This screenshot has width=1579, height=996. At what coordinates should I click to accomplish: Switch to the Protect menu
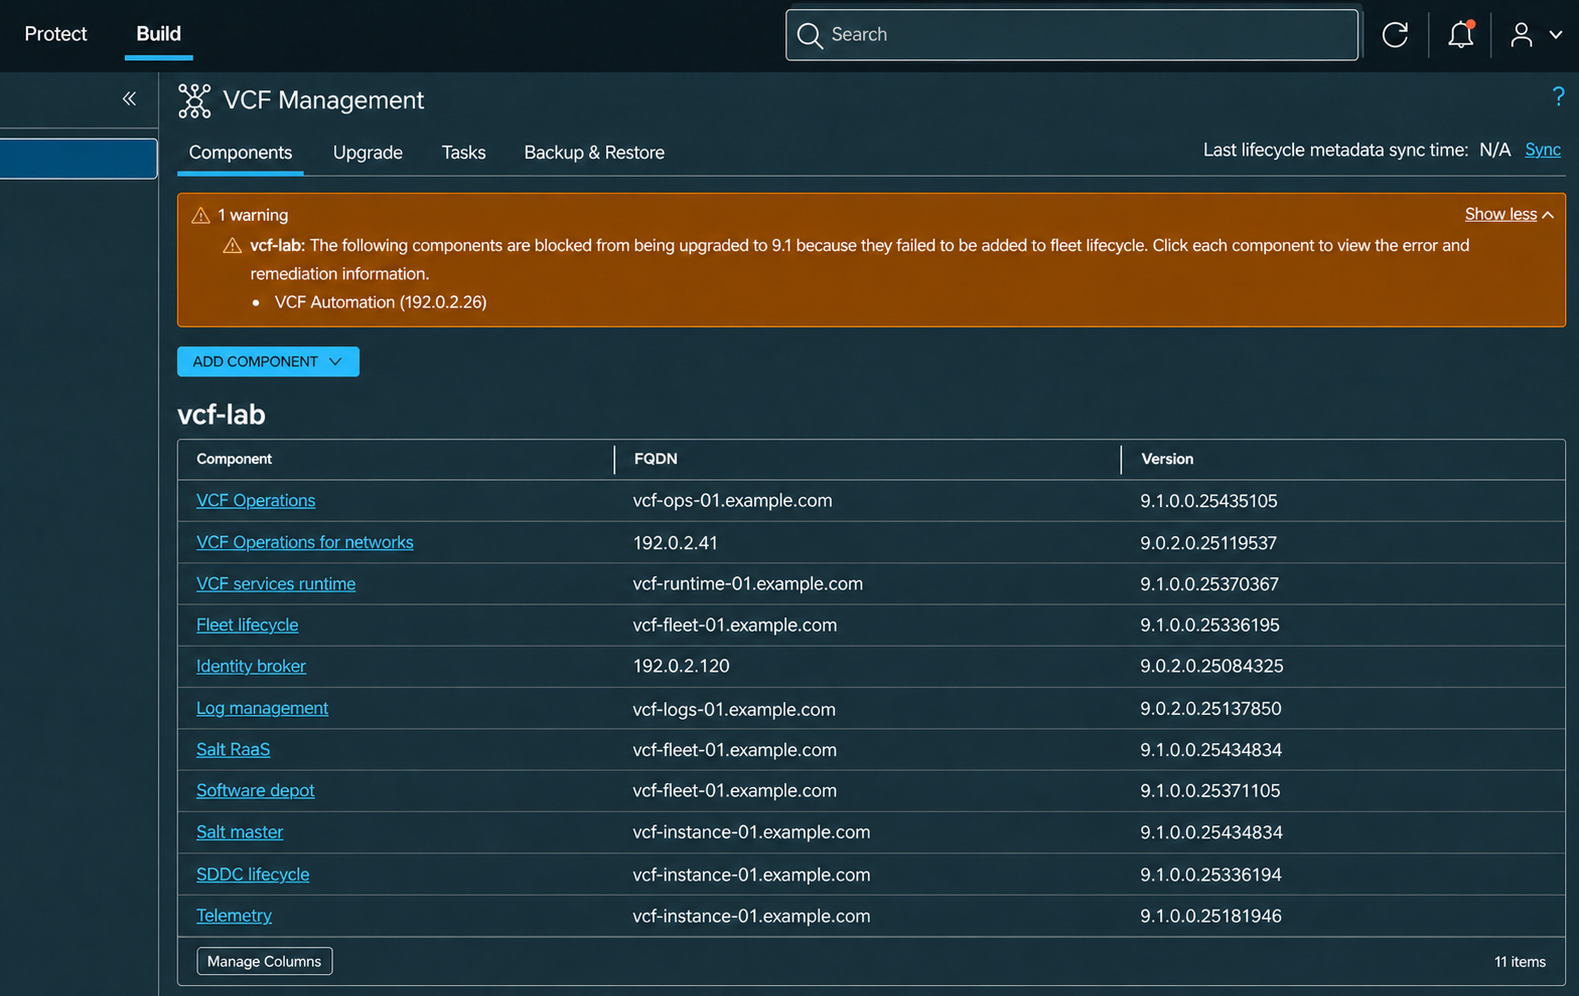[x=56, y=34]
